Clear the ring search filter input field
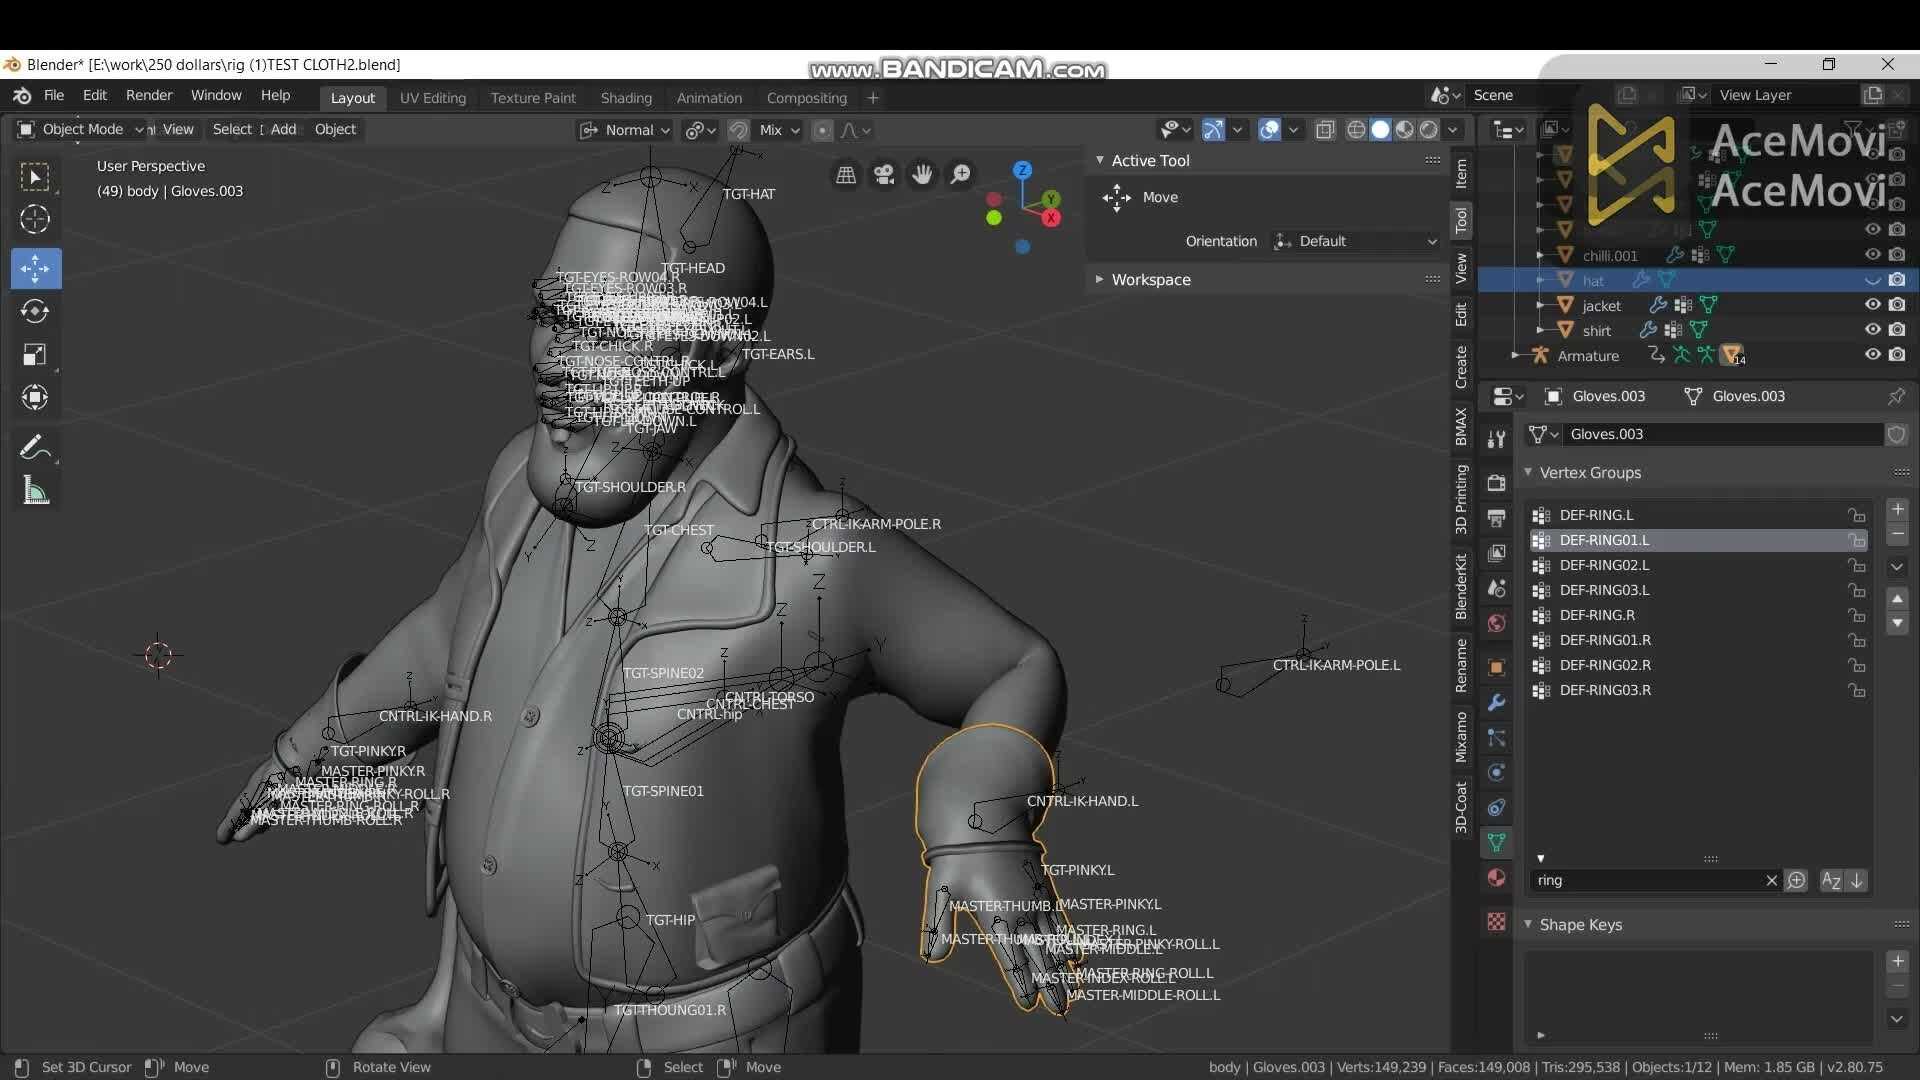Viewport: 1920px width, 1080px height. 1772,881
